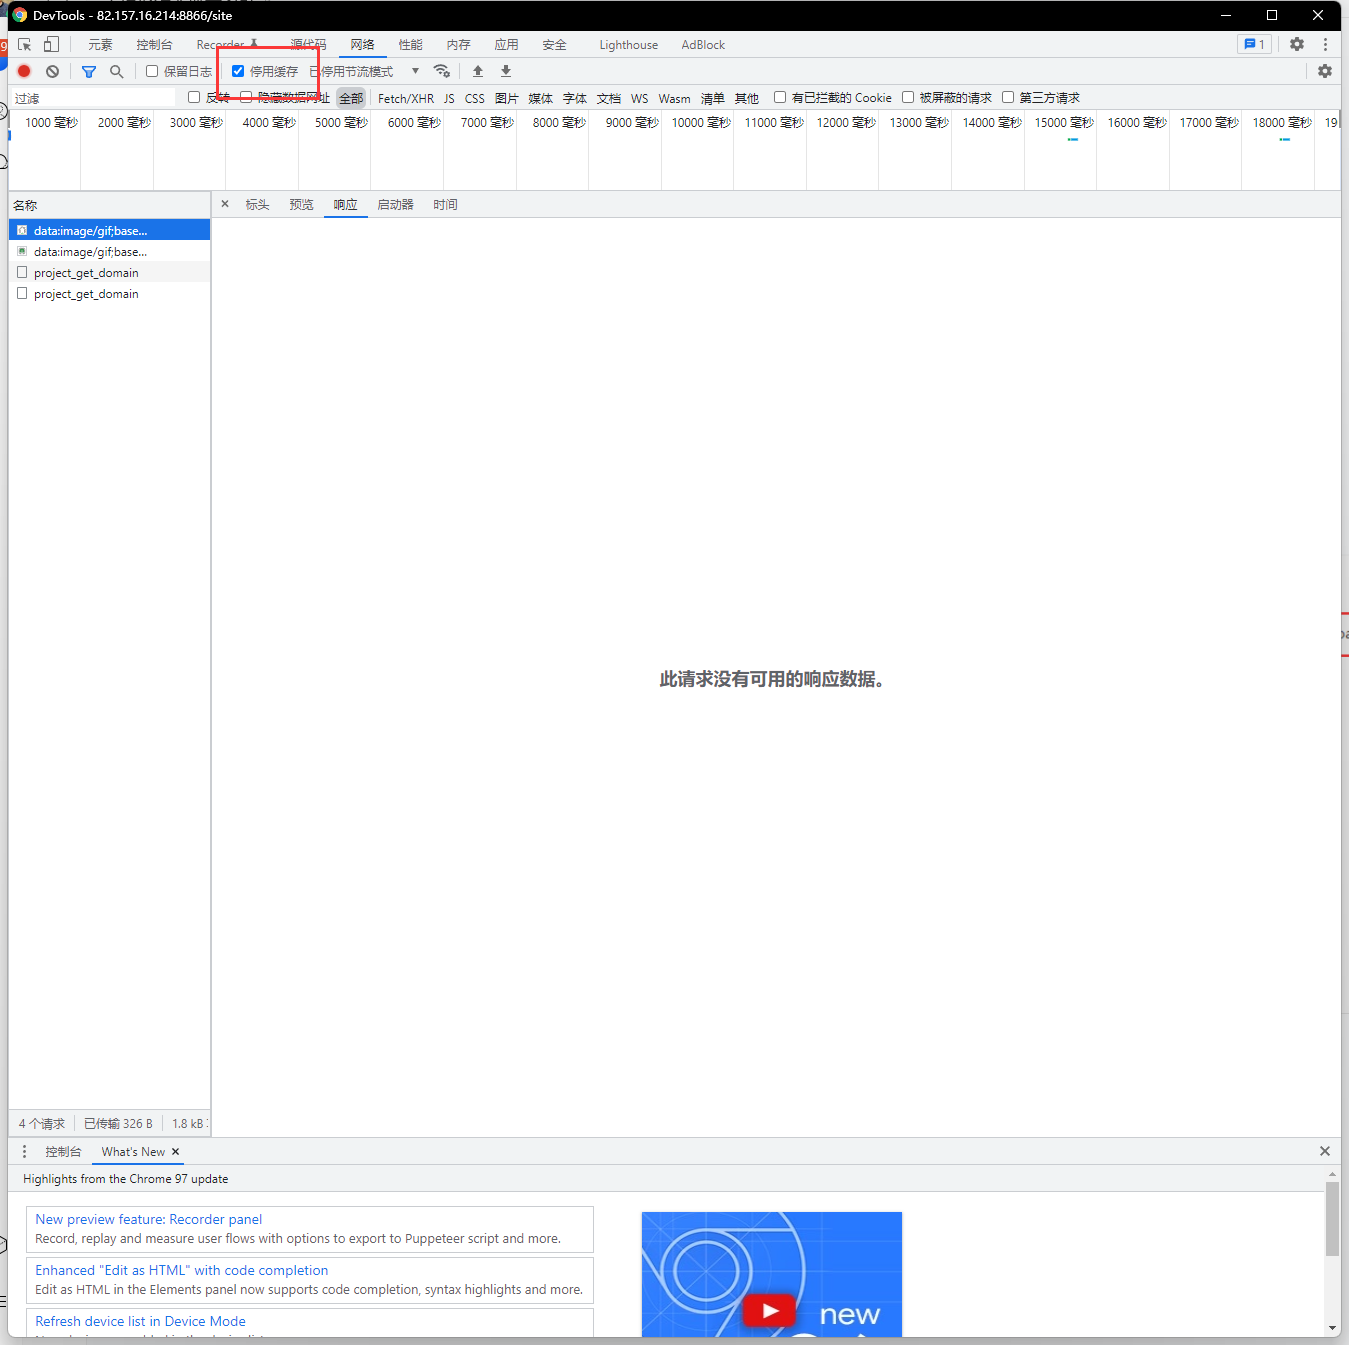1349x1345 pixels.
Task: Open throttling mode dropdown
Action: 364,71
